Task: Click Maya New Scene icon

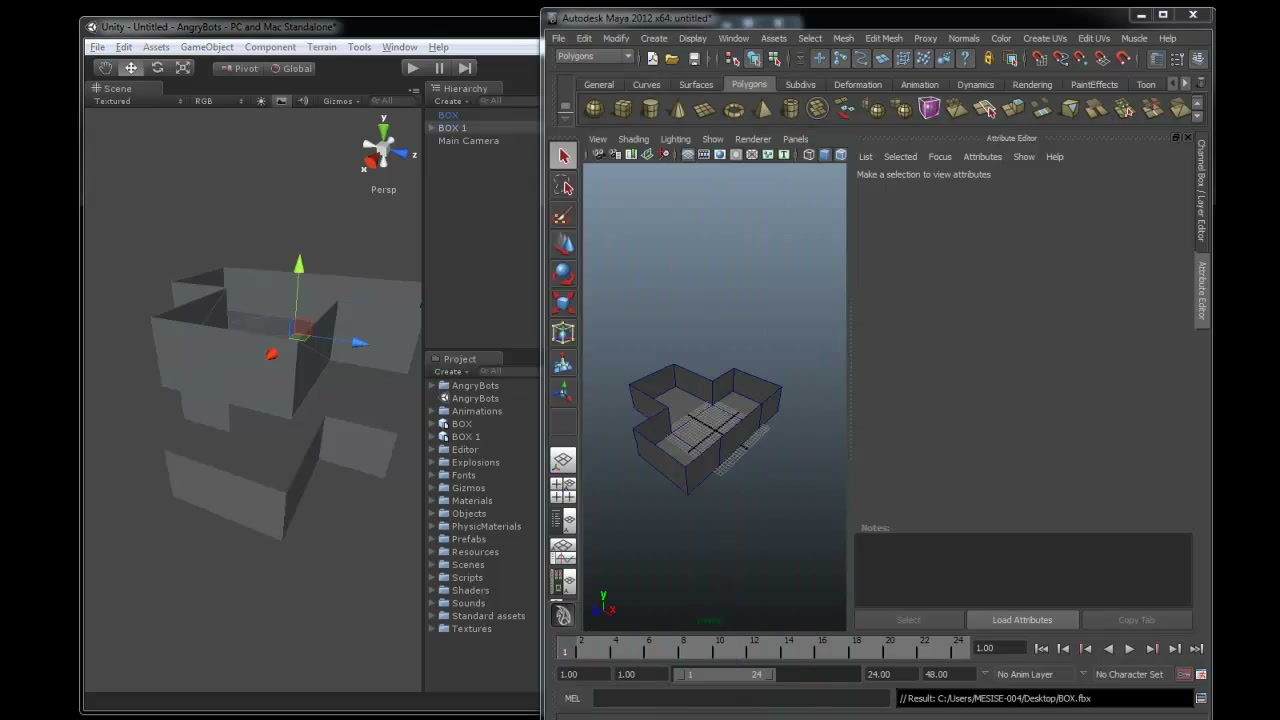Action: [652, 59]
